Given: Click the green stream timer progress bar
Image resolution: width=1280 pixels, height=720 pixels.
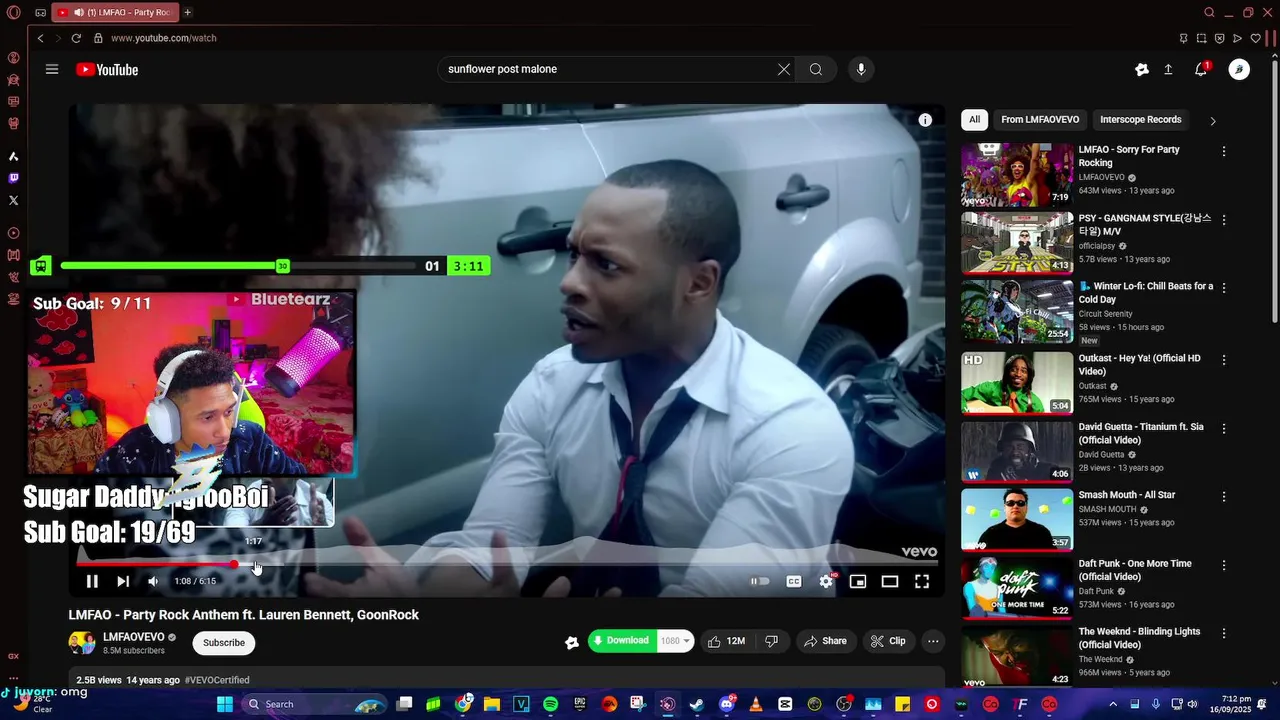Looking at the screenshot, I should pos(238,266).
